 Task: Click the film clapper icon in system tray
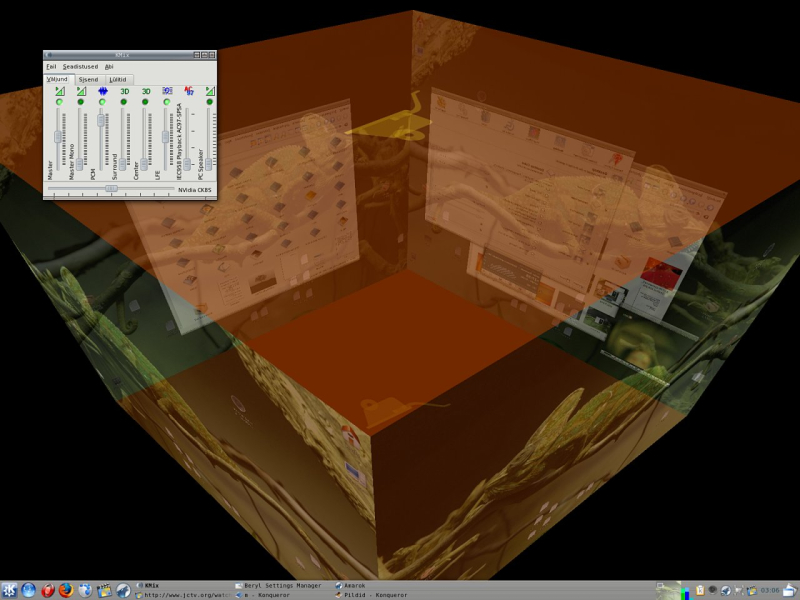(752, 590)
